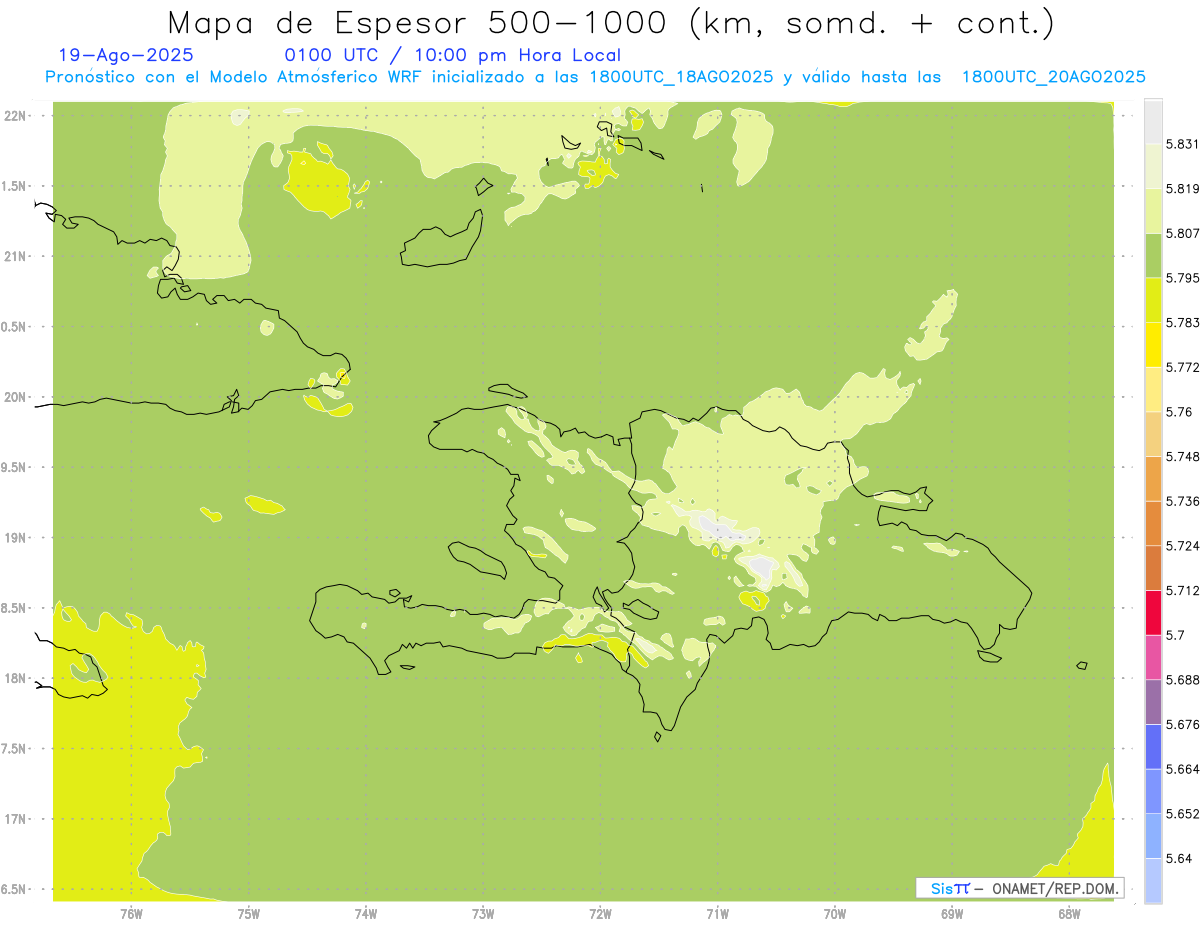Click the '18N' latitude axis label
Image resolution: width=1200 pixels, height=927 pixels.
point(15,678)
